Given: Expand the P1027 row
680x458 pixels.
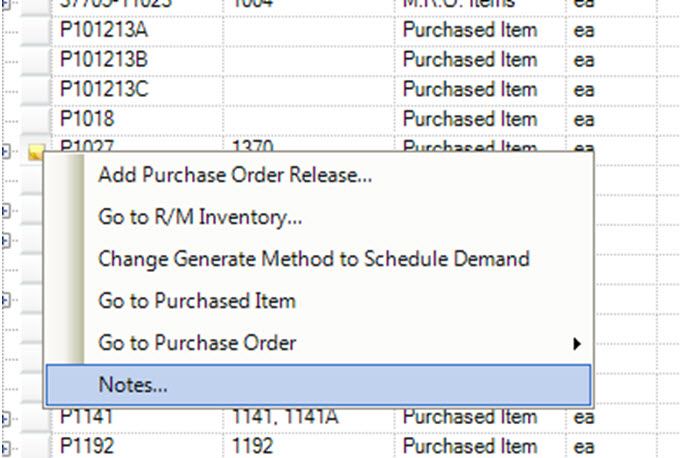Looking at the screenshot, I should (x=5, y=152).
